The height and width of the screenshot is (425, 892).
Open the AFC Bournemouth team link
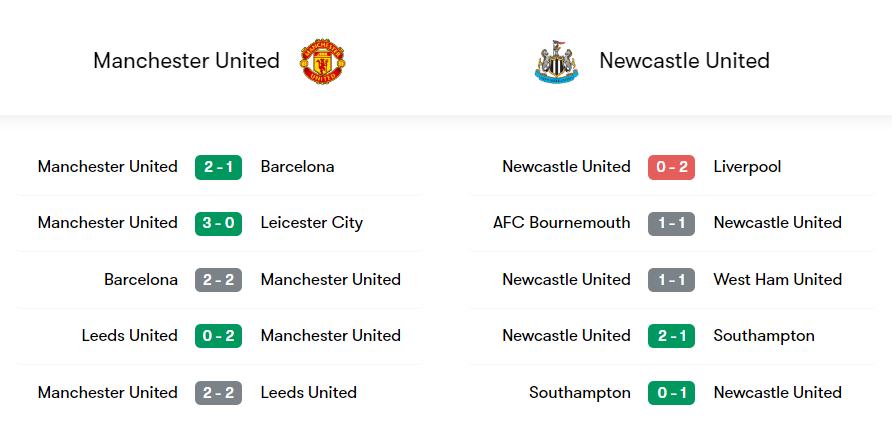point(562,223)
